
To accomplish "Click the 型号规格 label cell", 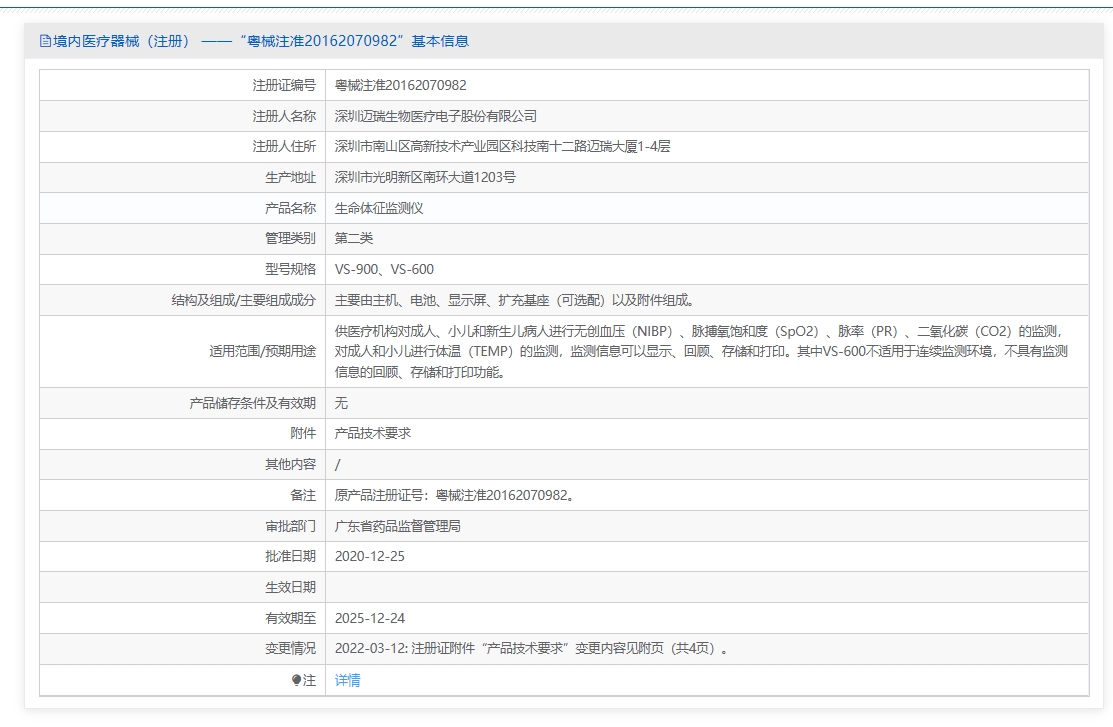I will [x=182, y=269].
